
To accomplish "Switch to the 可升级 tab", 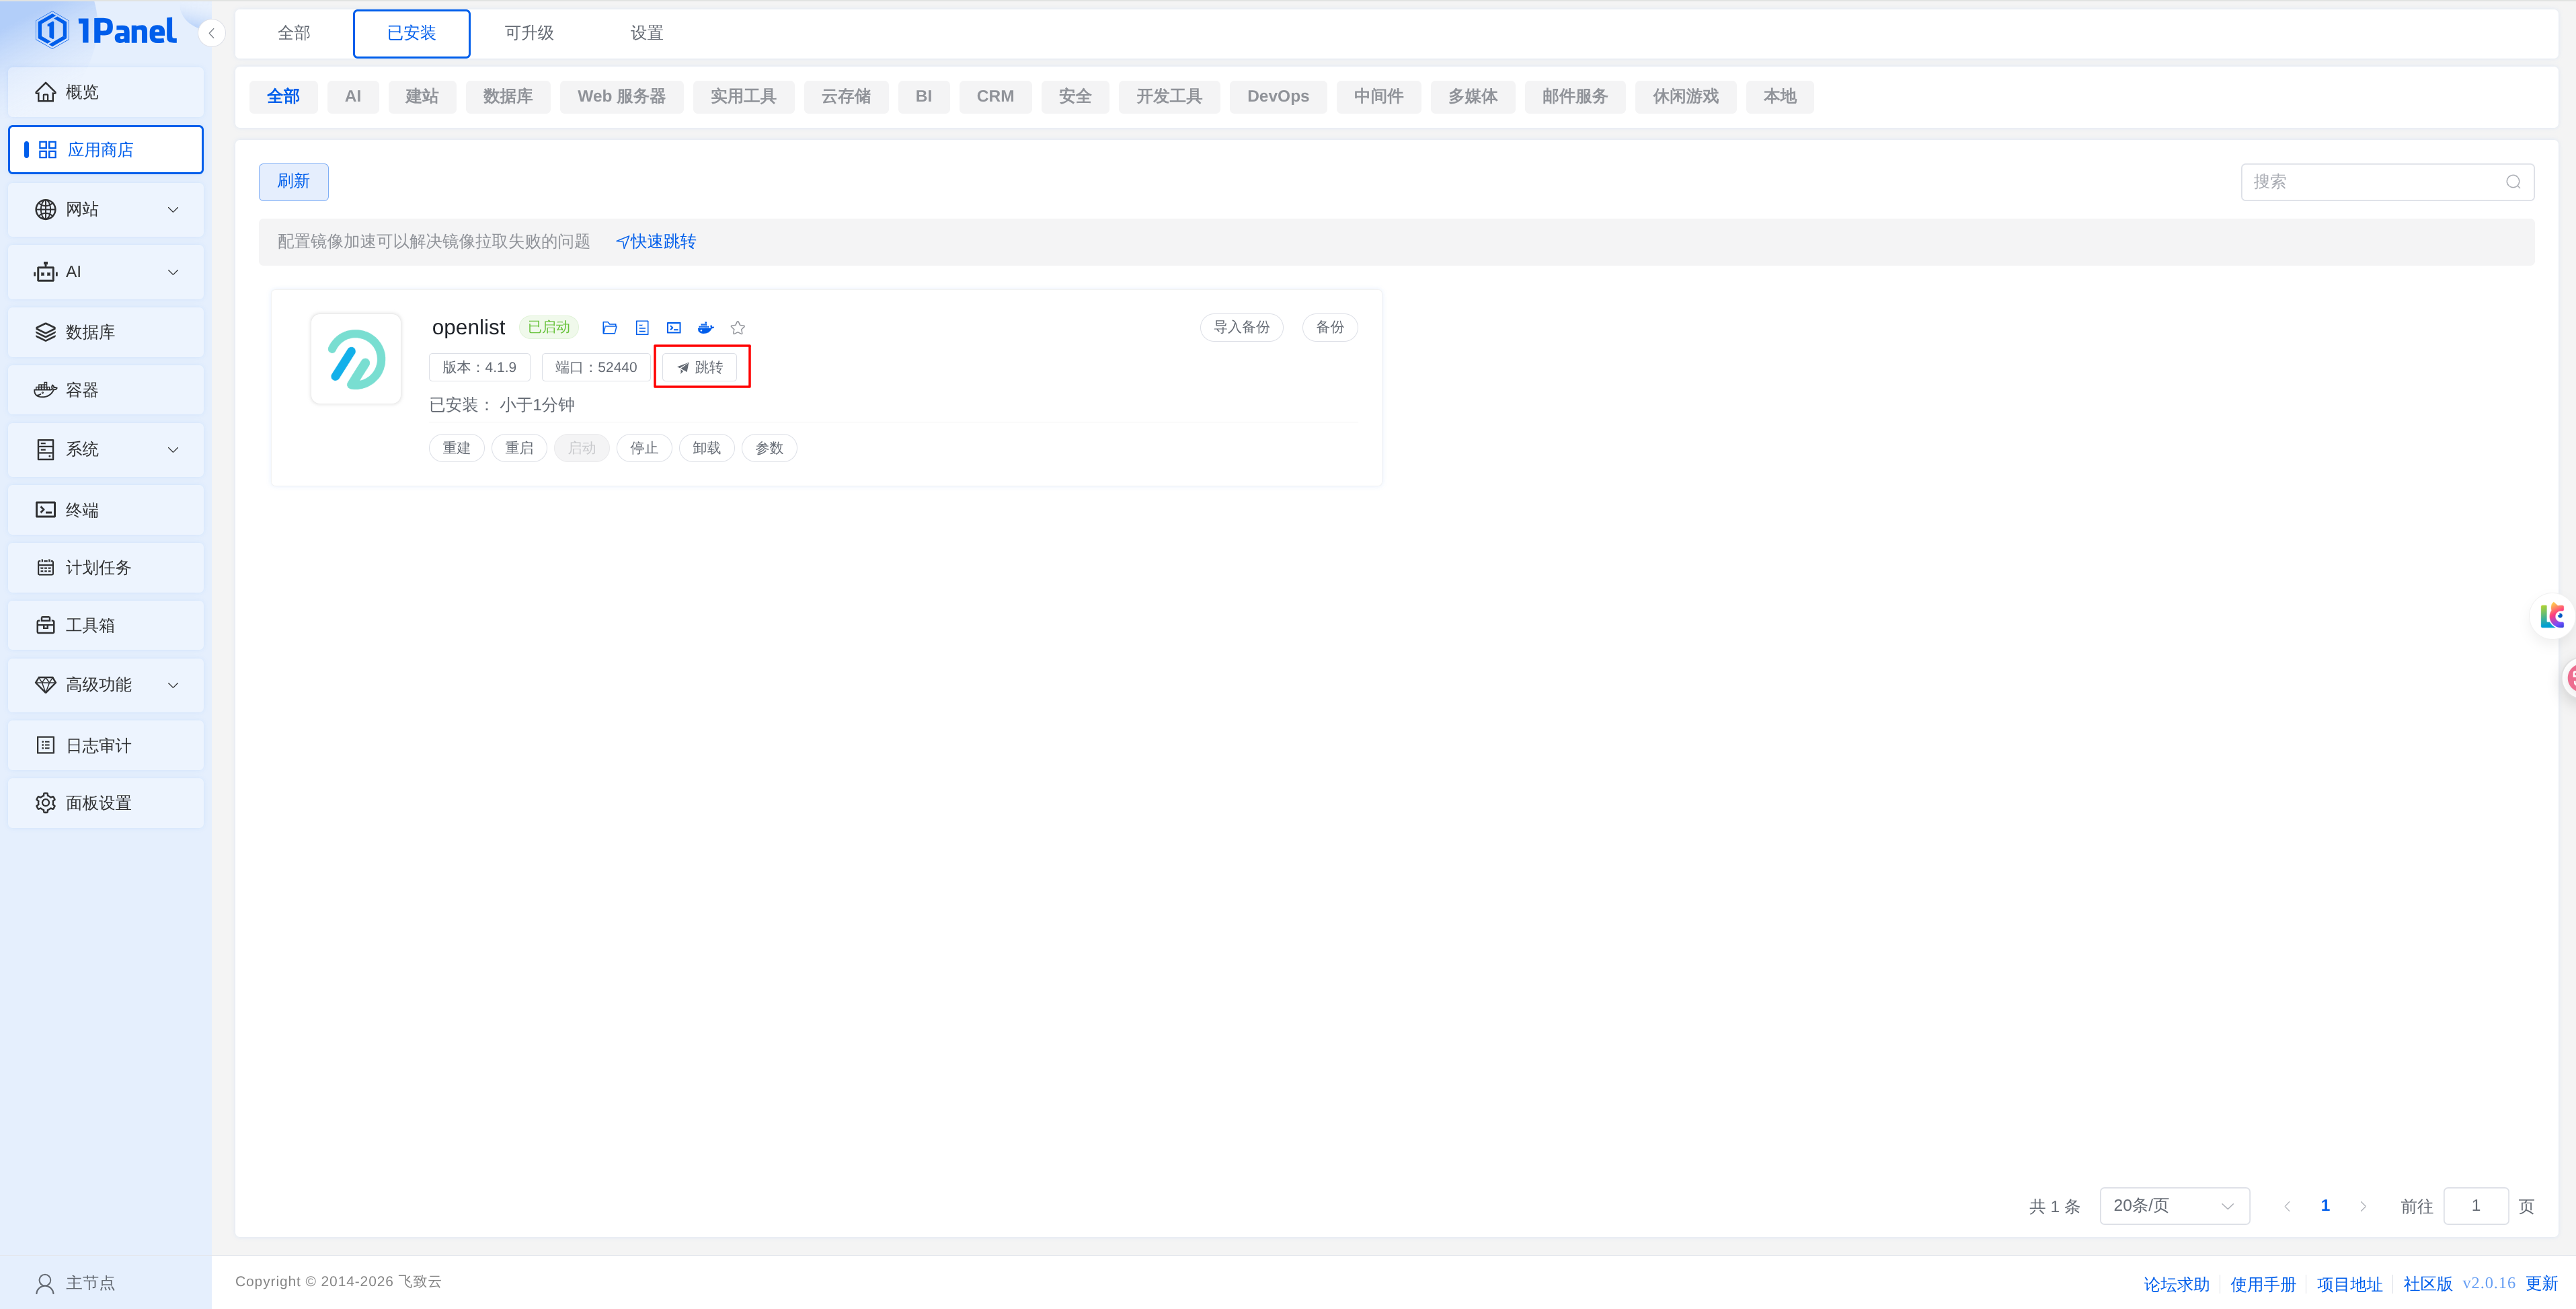I will coord(529,33).
